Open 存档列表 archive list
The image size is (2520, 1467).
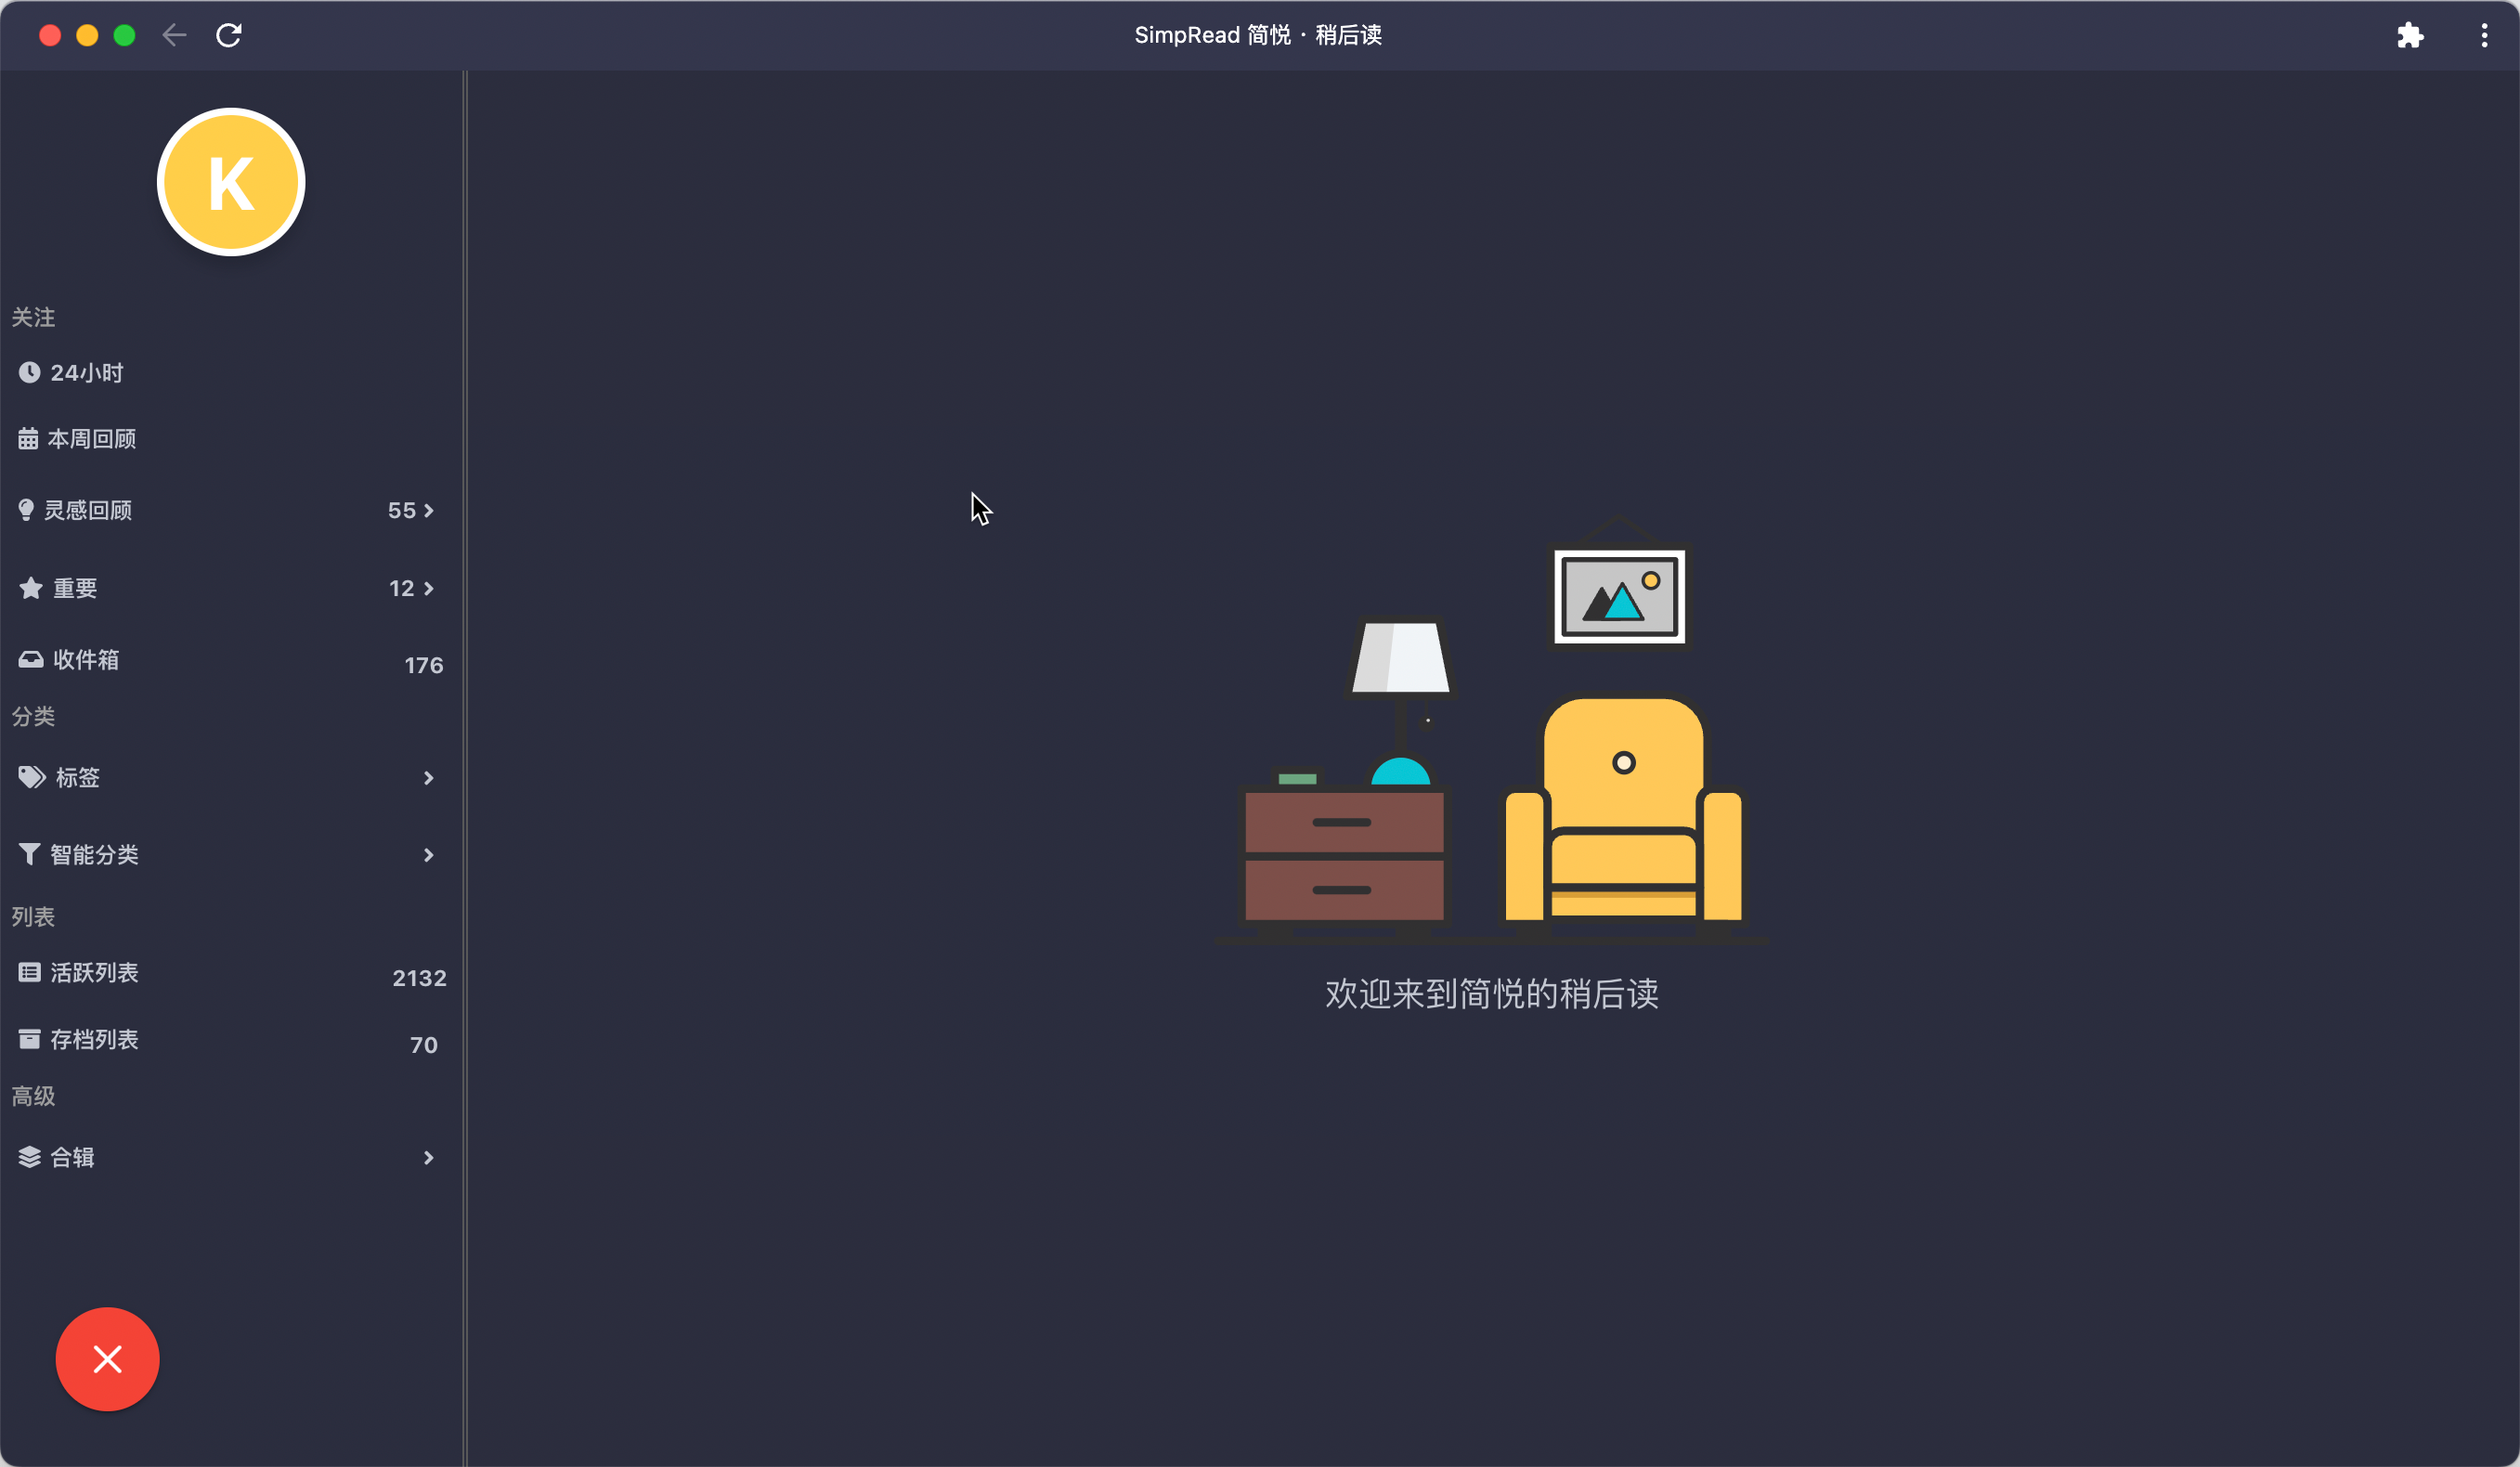coord(94,1040)
